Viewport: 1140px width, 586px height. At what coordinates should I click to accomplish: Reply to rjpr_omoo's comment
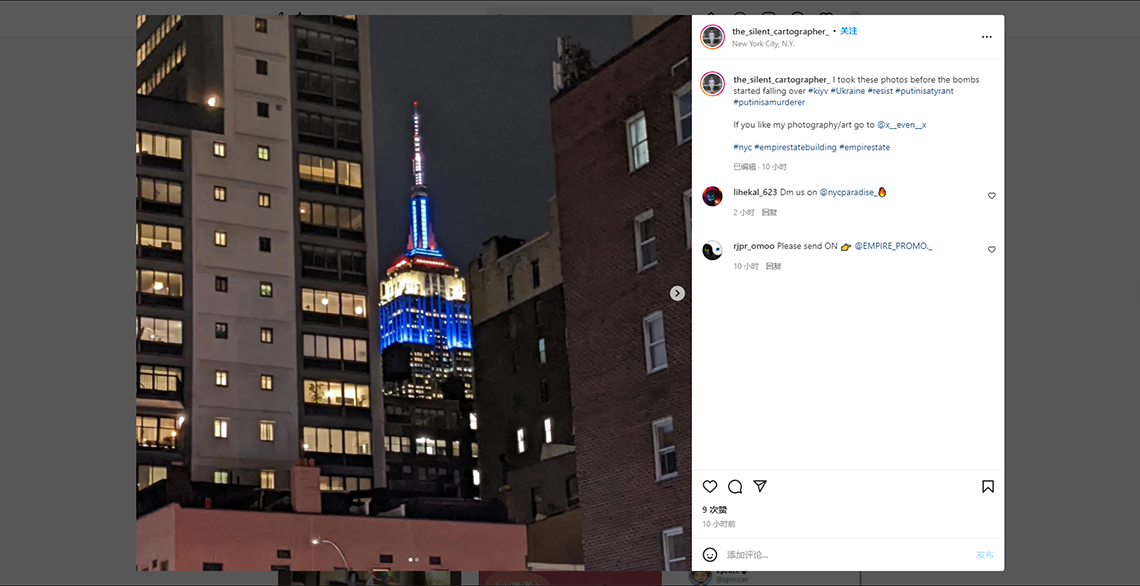click(774, 267)
